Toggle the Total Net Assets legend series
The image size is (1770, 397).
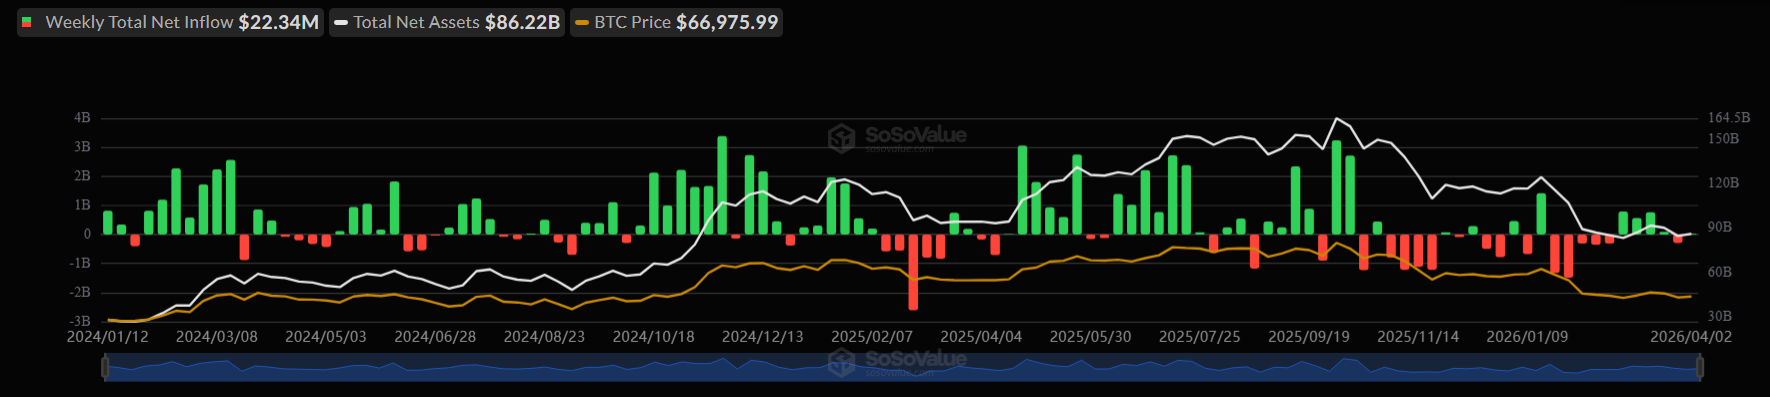[x=447, y=22]
